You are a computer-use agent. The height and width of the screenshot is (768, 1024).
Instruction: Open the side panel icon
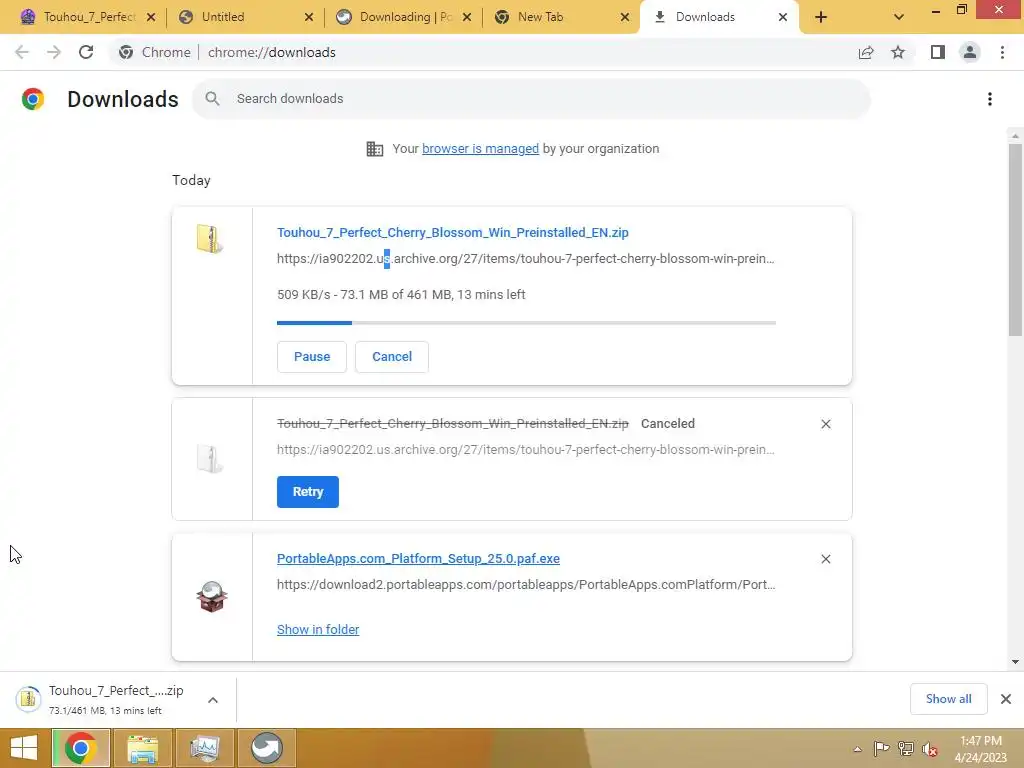(938, 52)
